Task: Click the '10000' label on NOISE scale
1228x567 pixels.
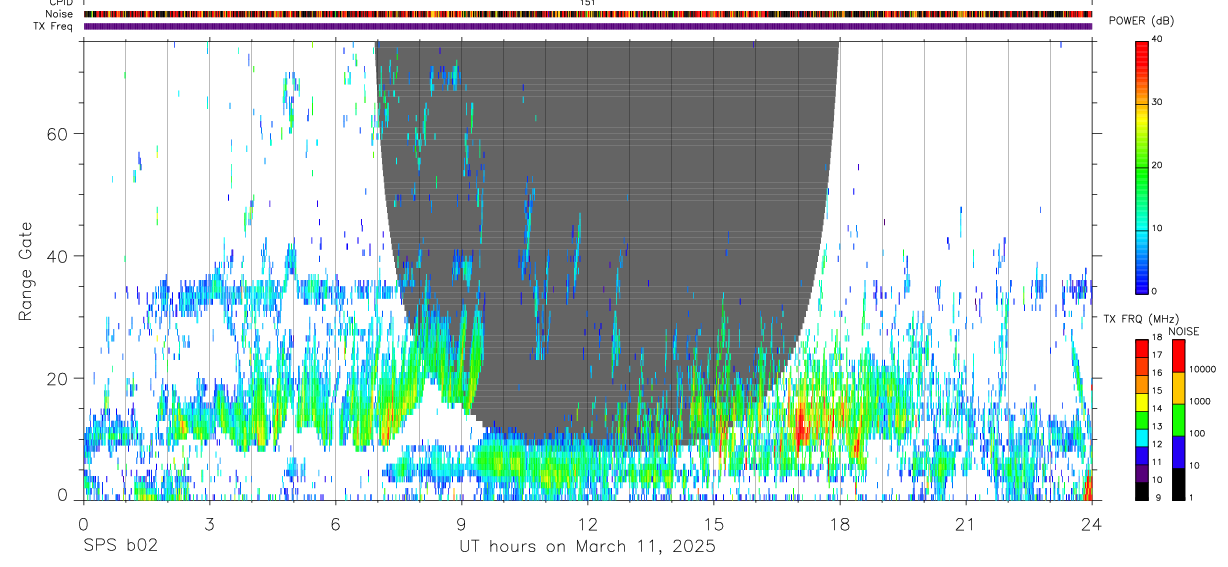Action: (1204, 369)
